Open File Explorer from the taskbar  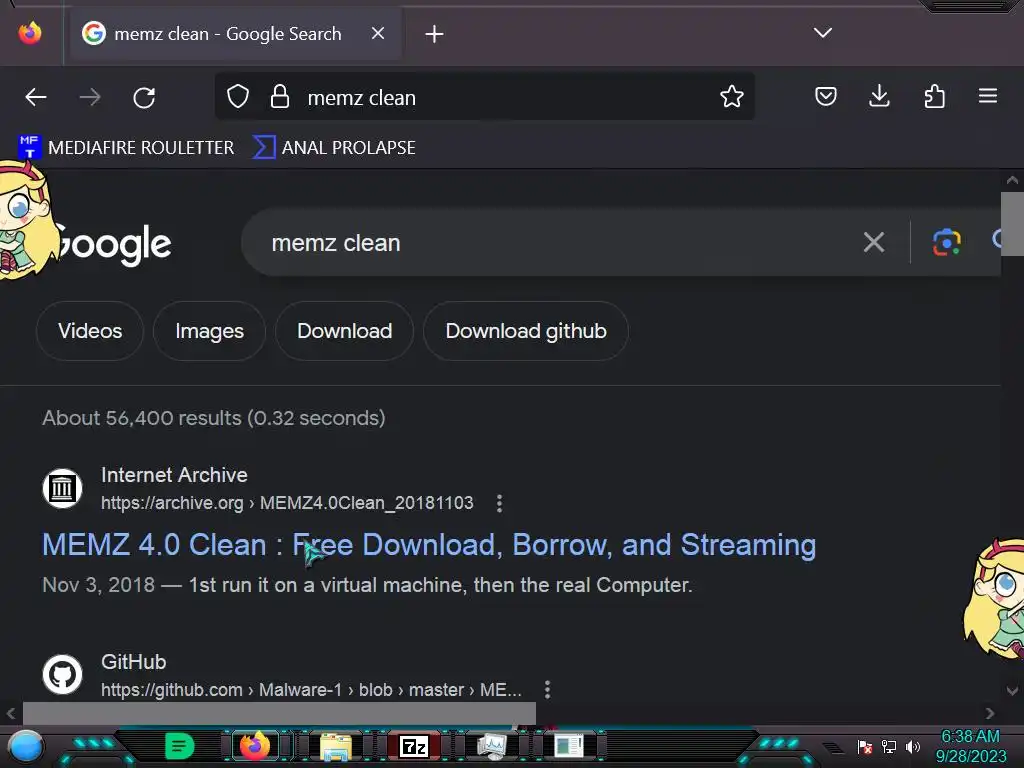click(x=336, y=746)
